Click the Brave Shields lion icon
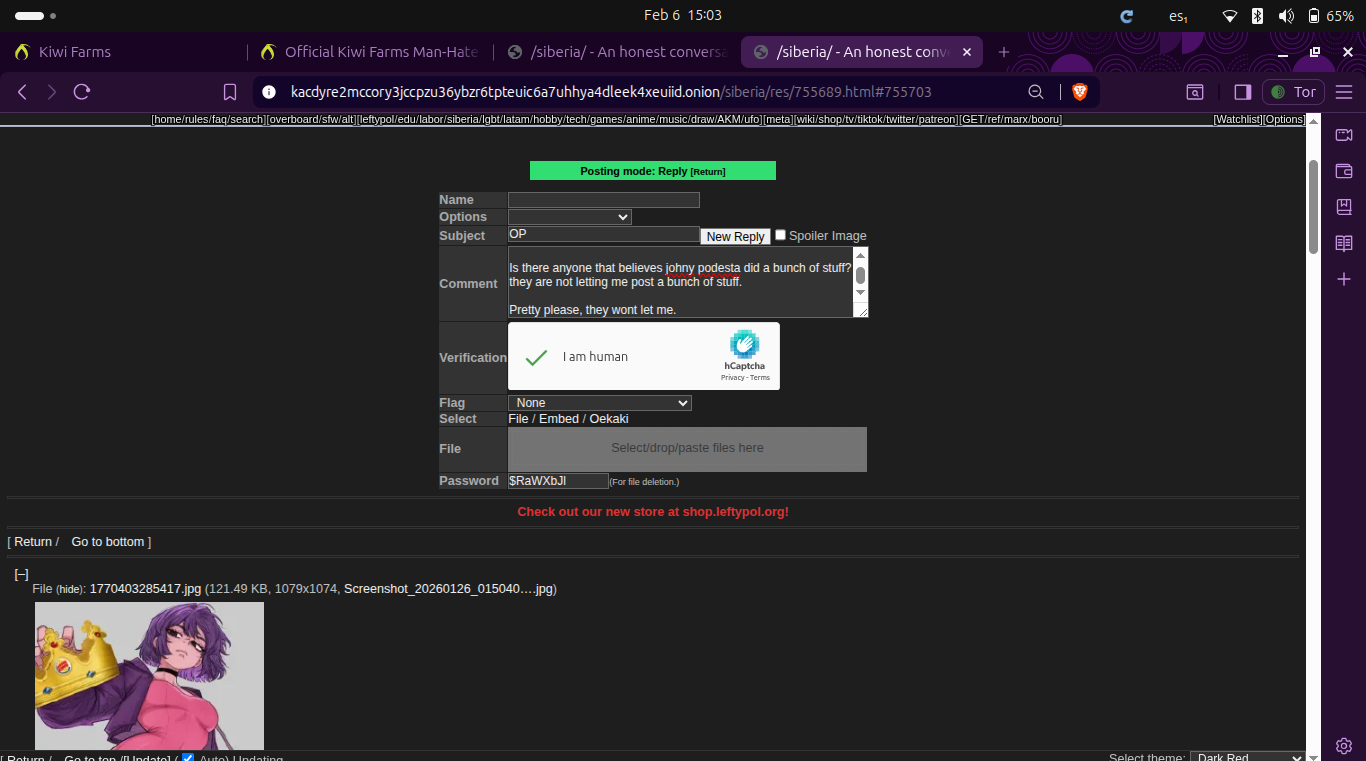Screen dimensions: 1366x761 tap(1080, 92)
